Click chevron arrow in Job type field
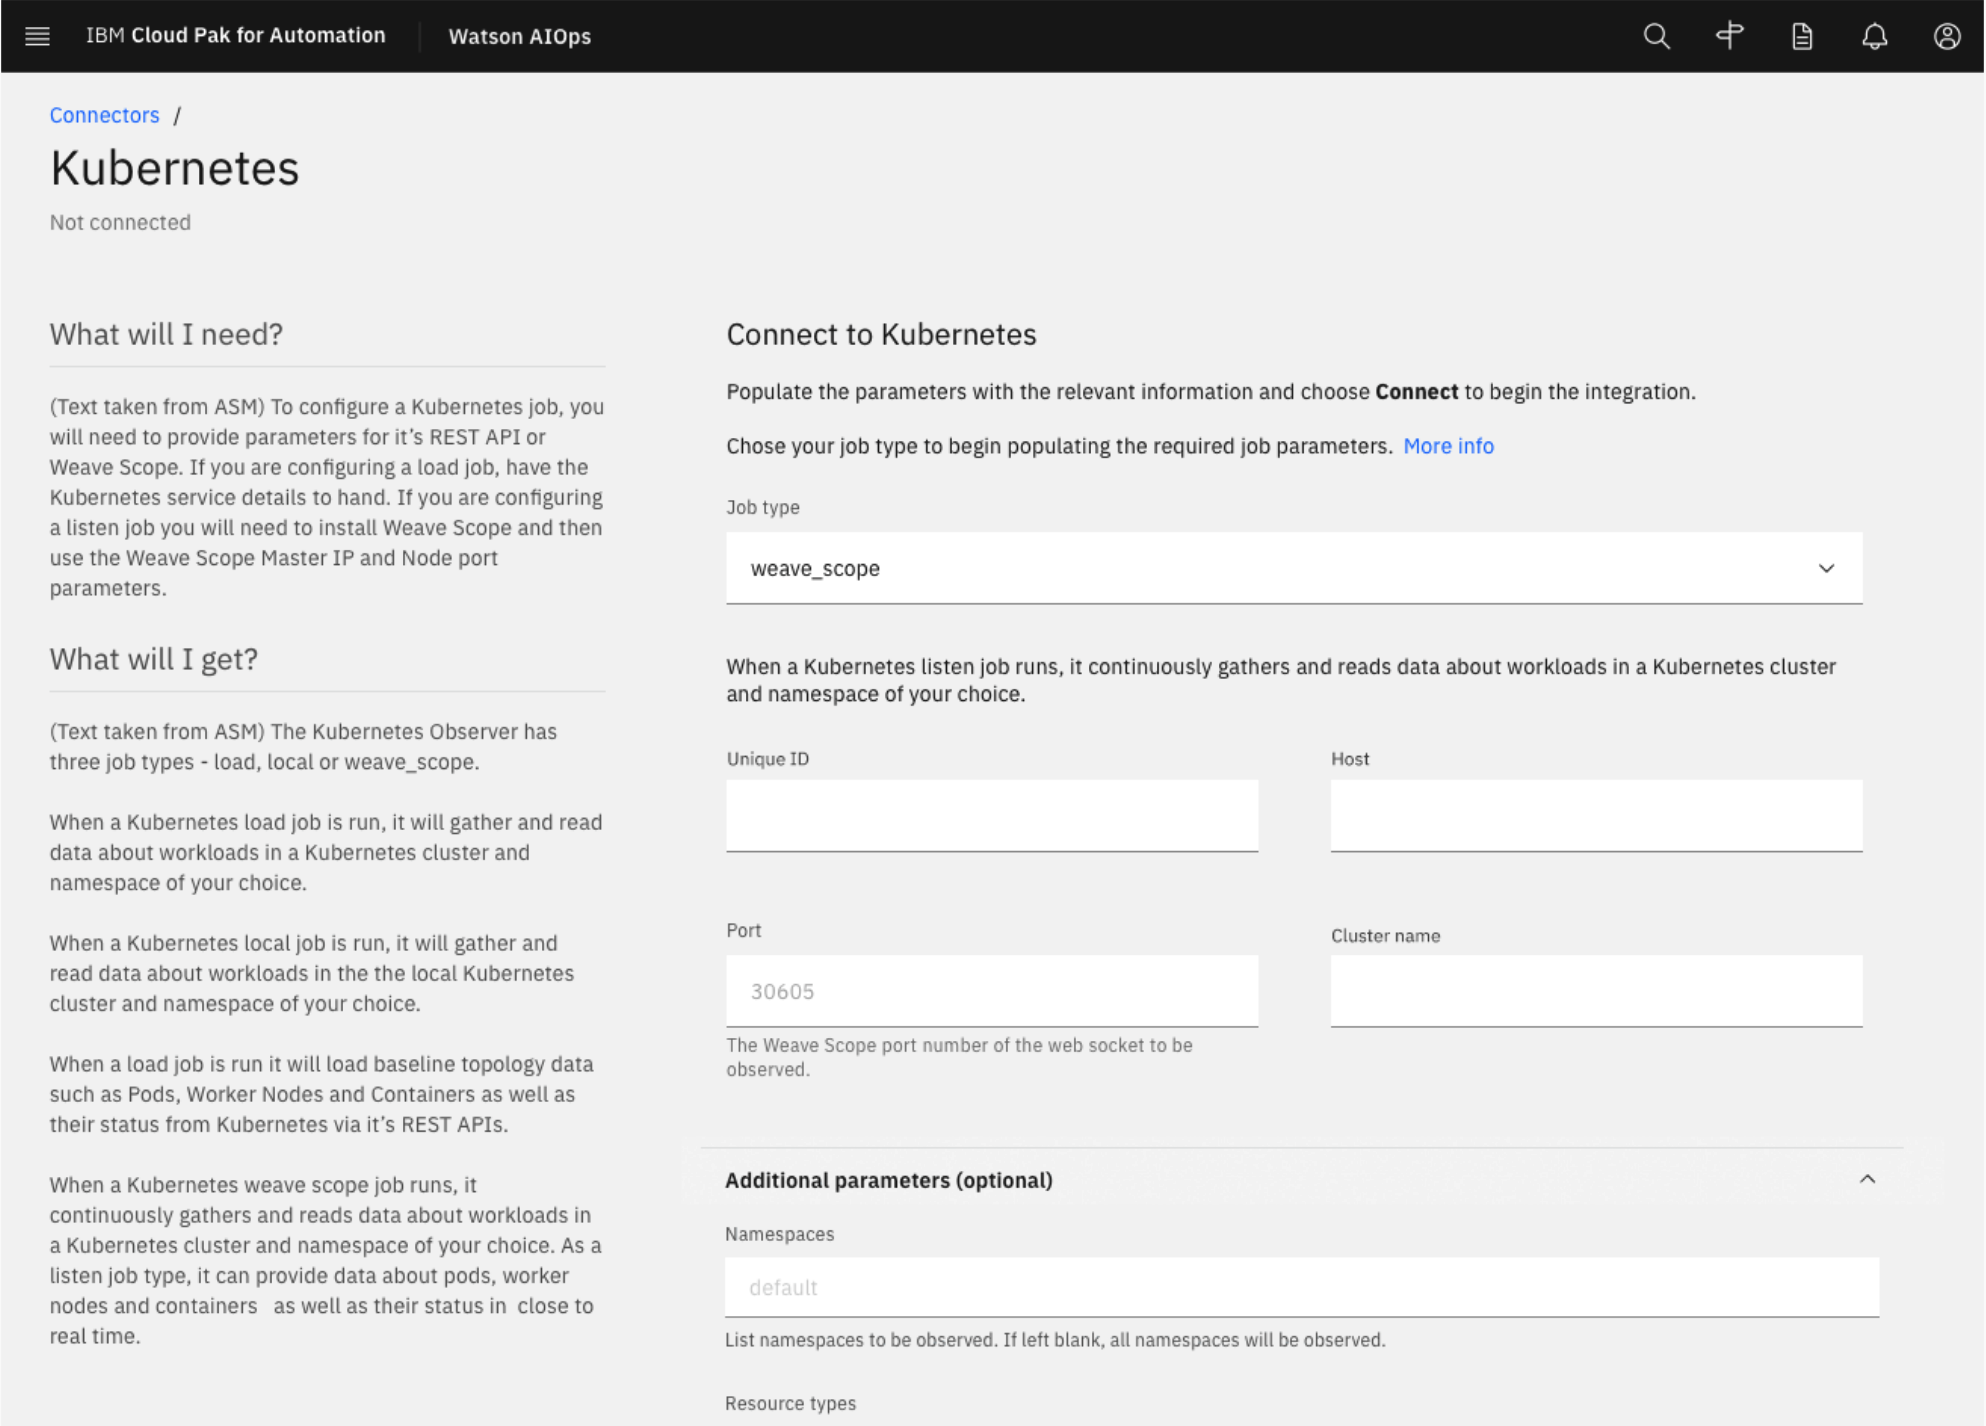 pos(1826,568)
